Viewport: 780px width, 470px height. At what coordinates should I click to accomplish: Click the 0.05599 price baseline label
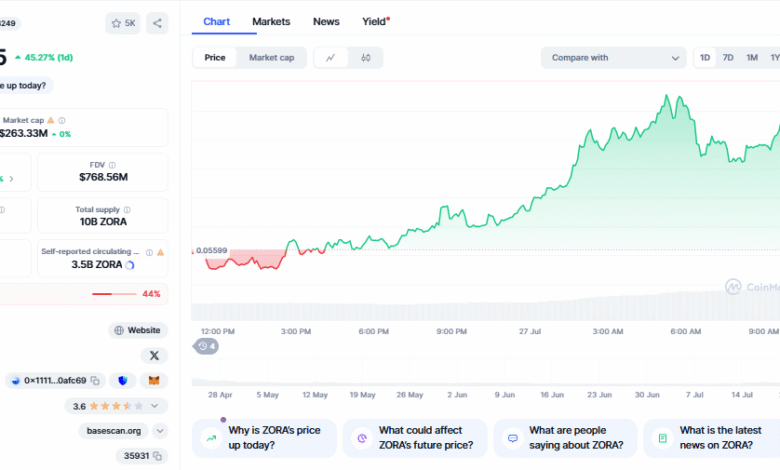211,251
